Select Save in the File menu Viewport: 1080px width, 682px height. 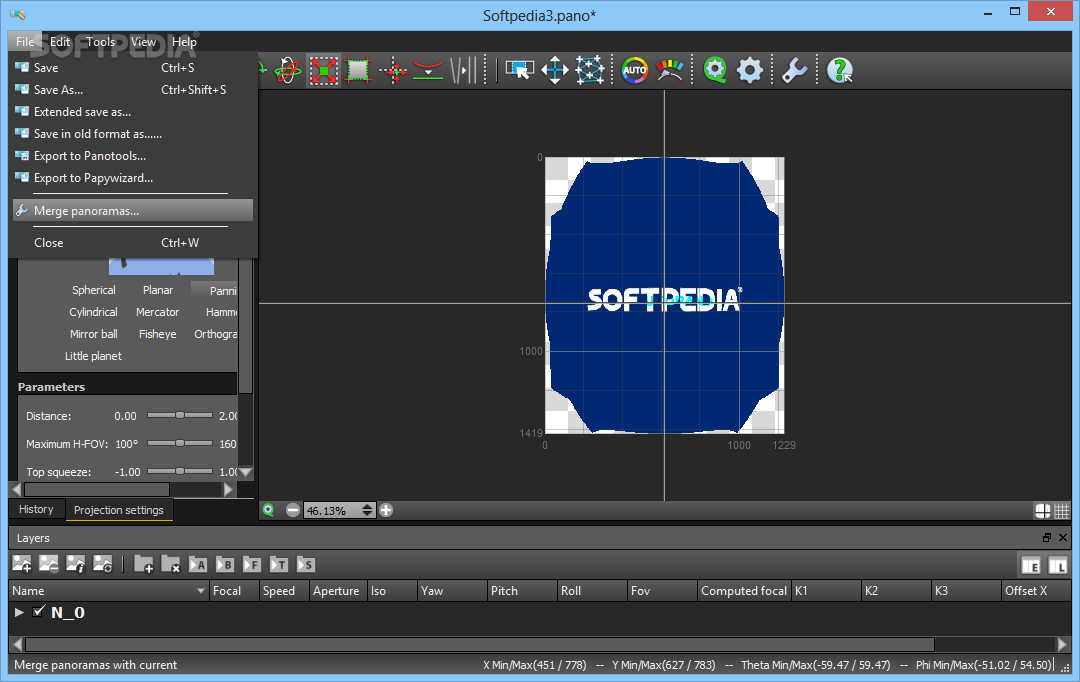click(133, 68)
